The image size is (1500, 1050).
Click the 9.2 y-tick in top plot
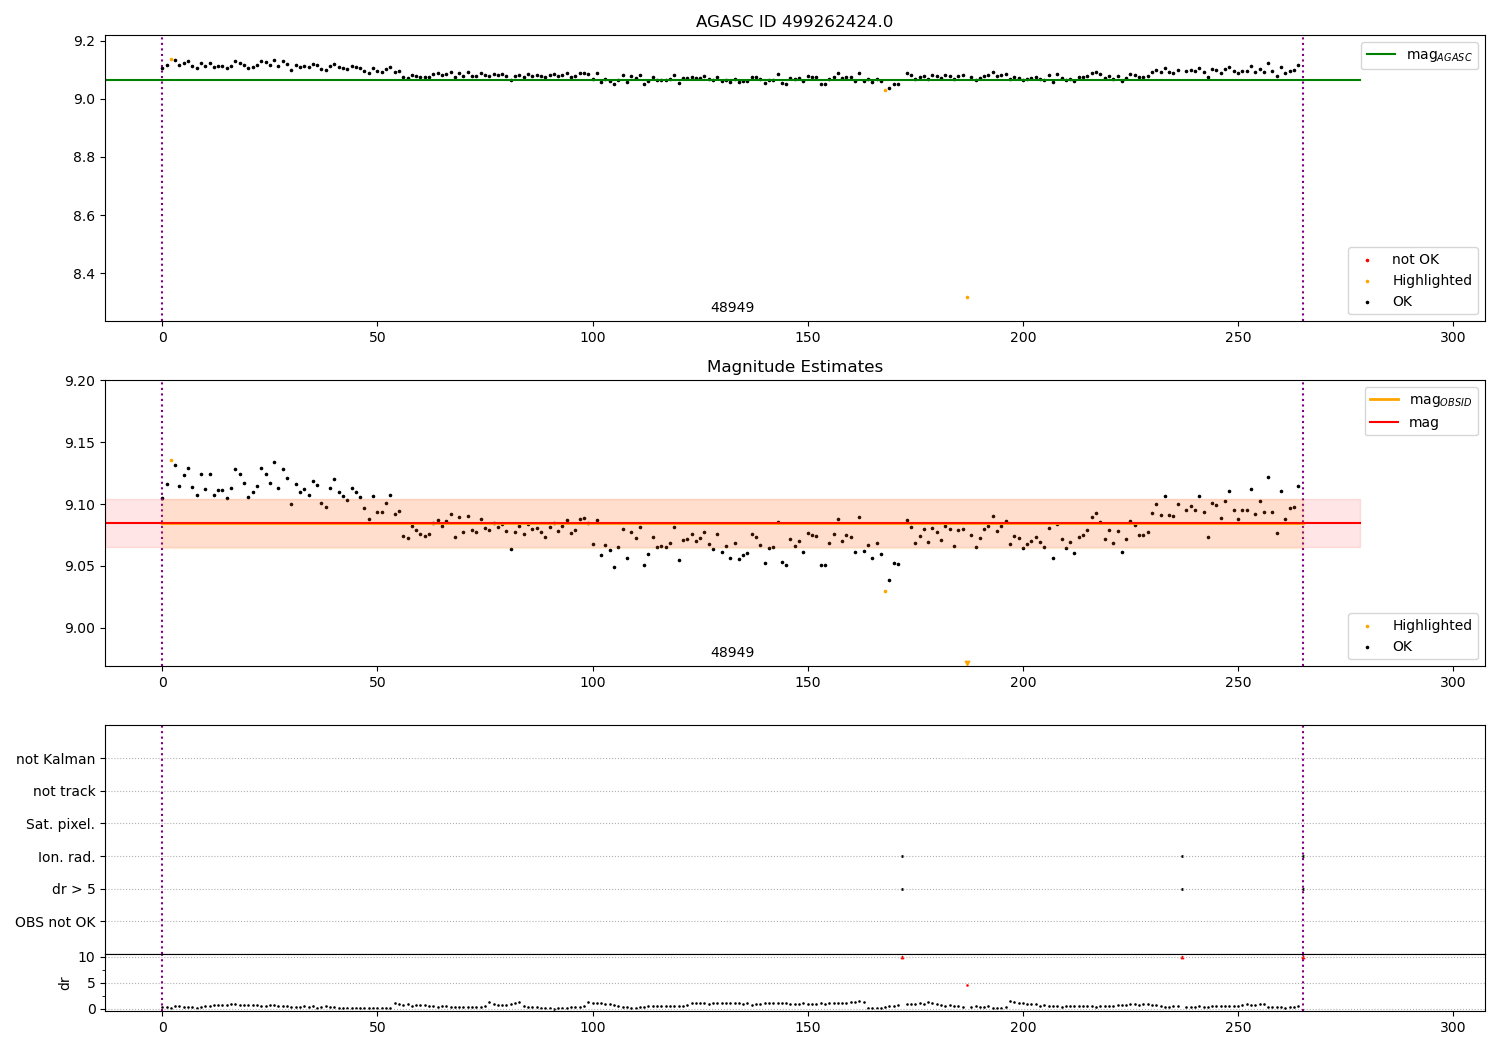click(86, 41)
